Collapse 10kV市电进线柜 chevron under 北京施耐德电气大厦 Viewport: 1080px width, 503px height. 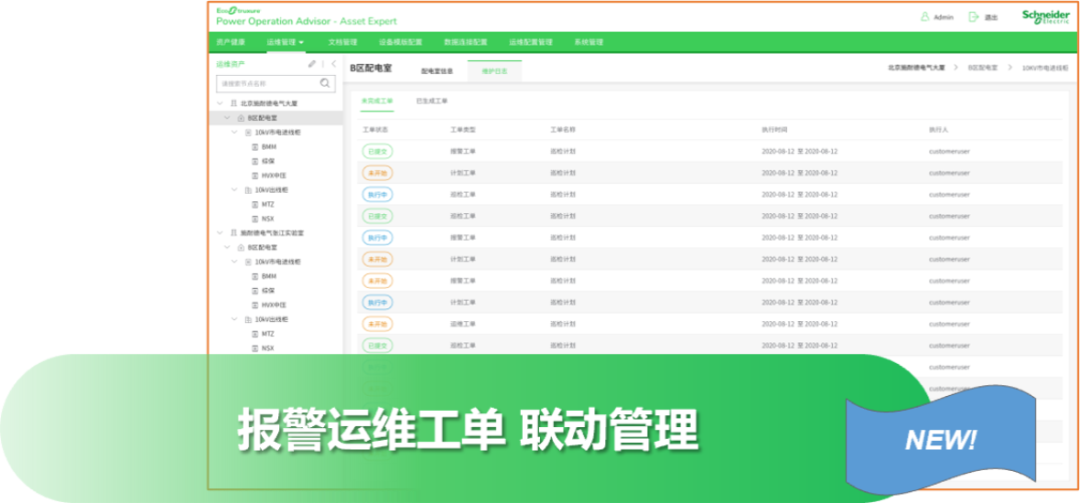(235, 132)
